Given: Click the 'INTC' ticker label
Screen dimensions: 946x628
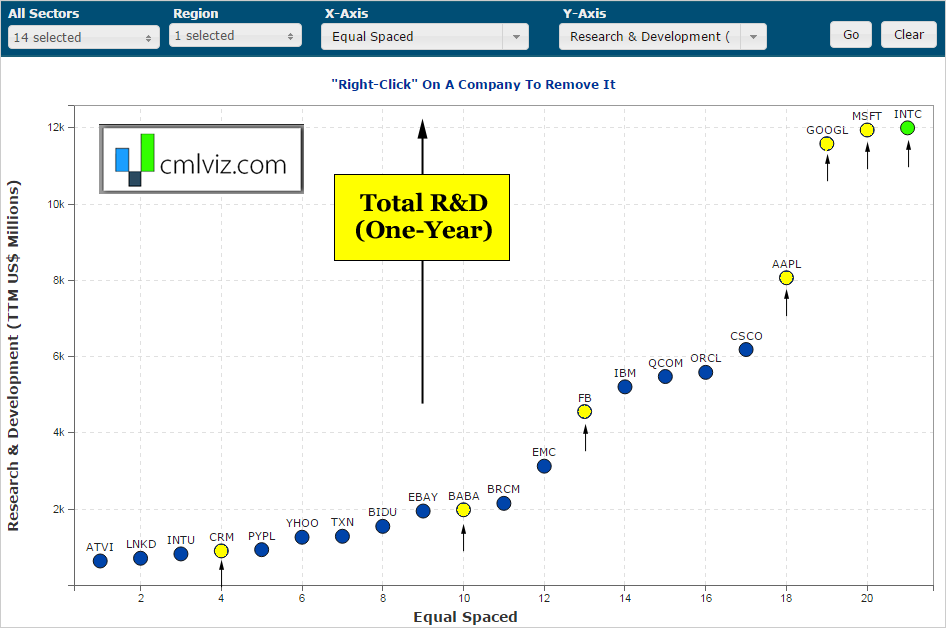Looking at the screenshot, I should [x=907, y=114].
